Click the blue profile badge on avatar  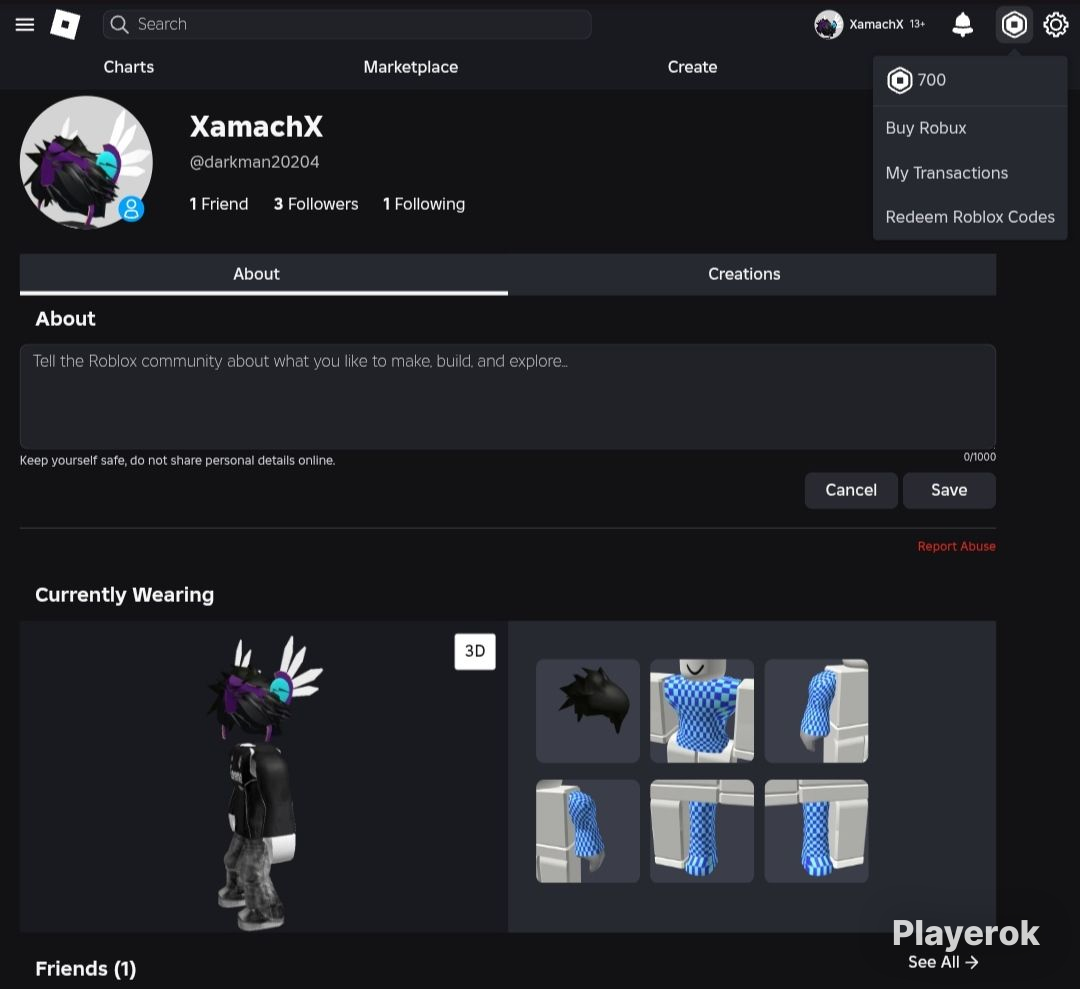131,208
